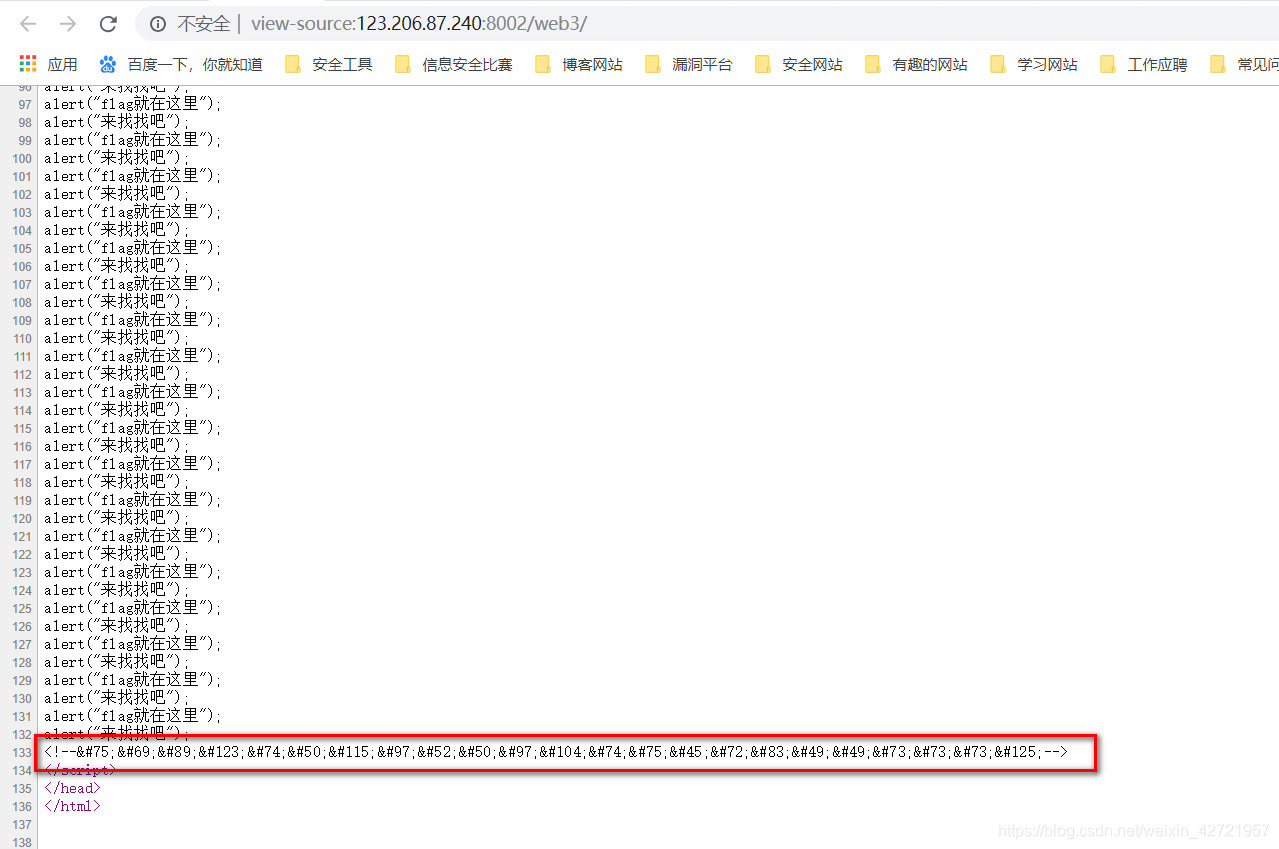Click the alert text on line 97
1279x849 pixels.
(133, 104)
